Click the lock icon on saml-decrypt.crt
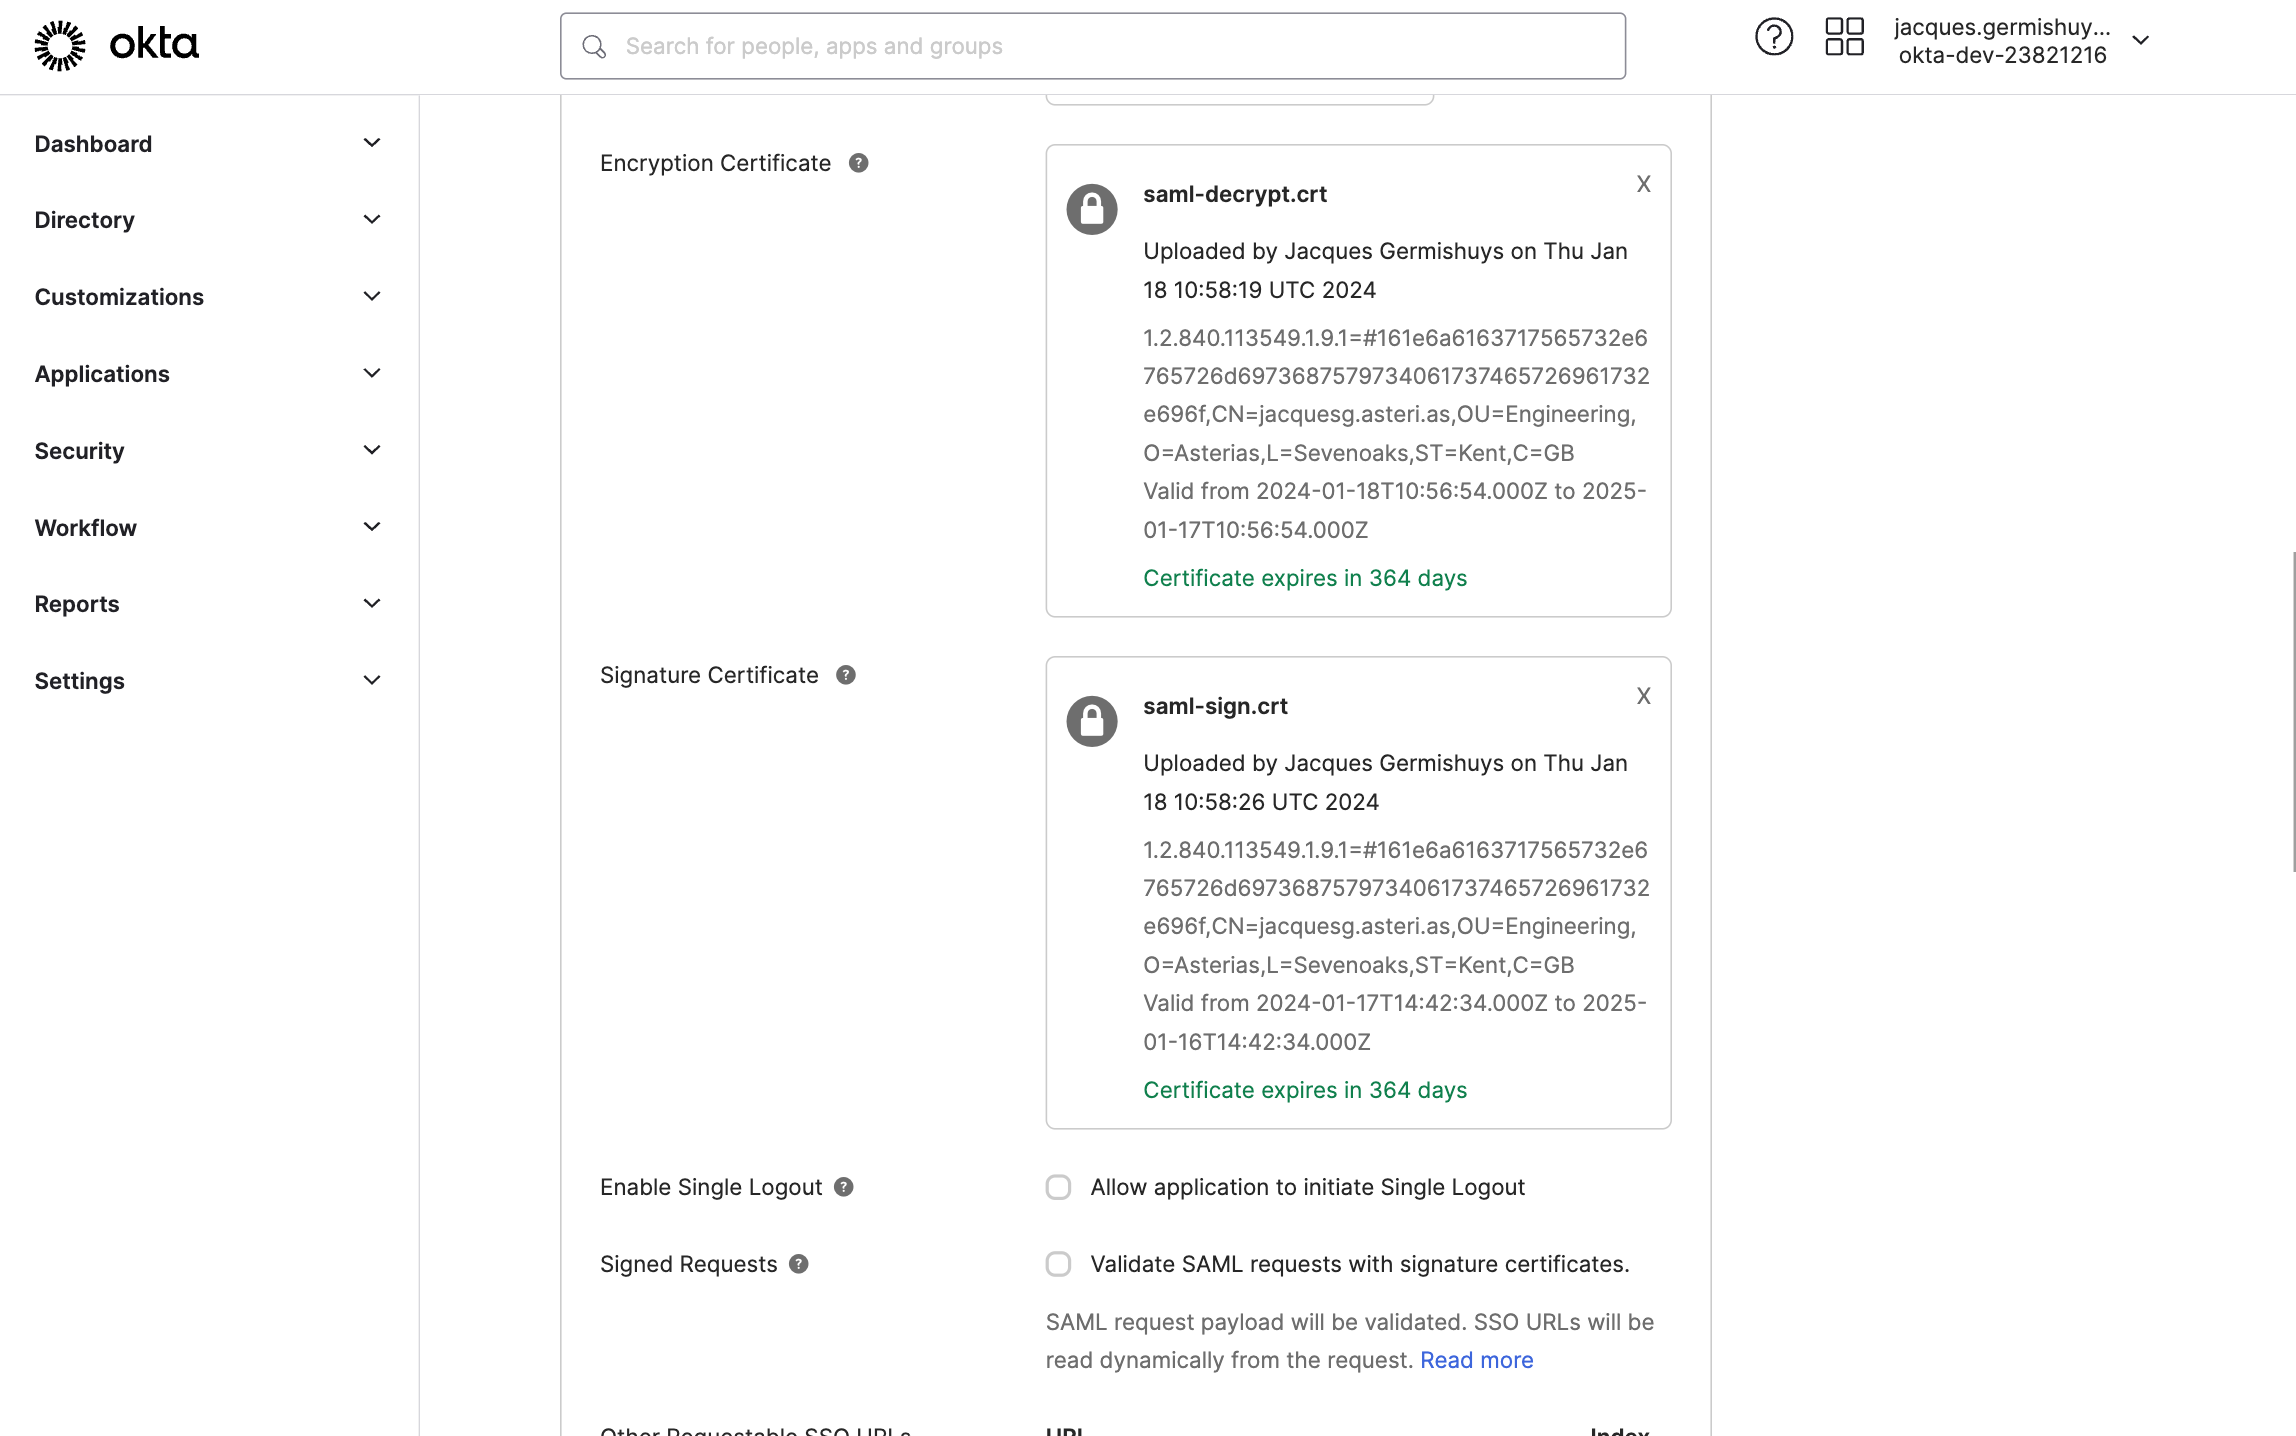 pyautogui.click(x=1091, y=209)
